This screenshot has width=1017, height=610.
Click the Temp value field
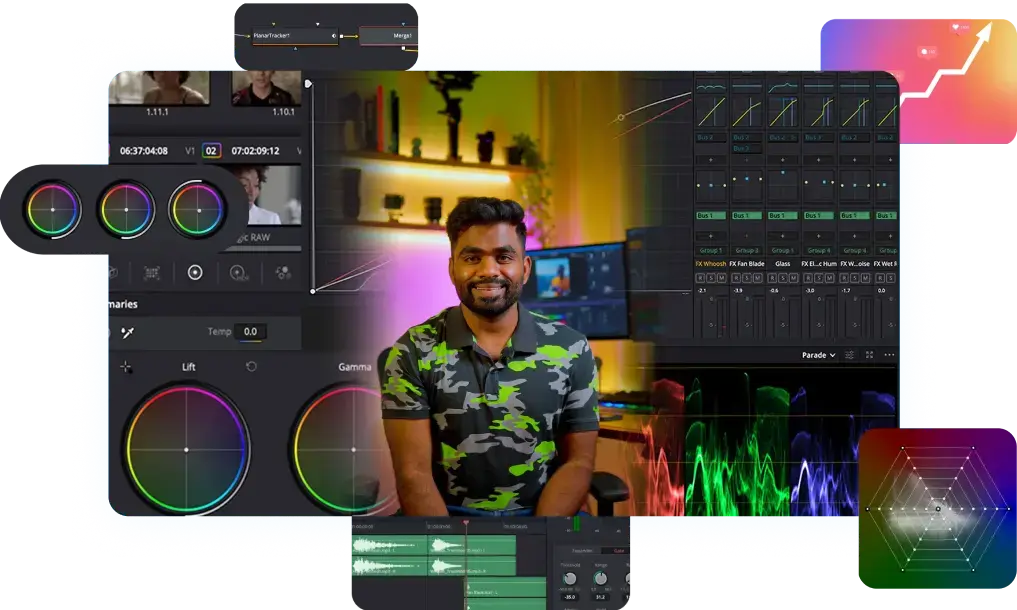tap(250, 332)
